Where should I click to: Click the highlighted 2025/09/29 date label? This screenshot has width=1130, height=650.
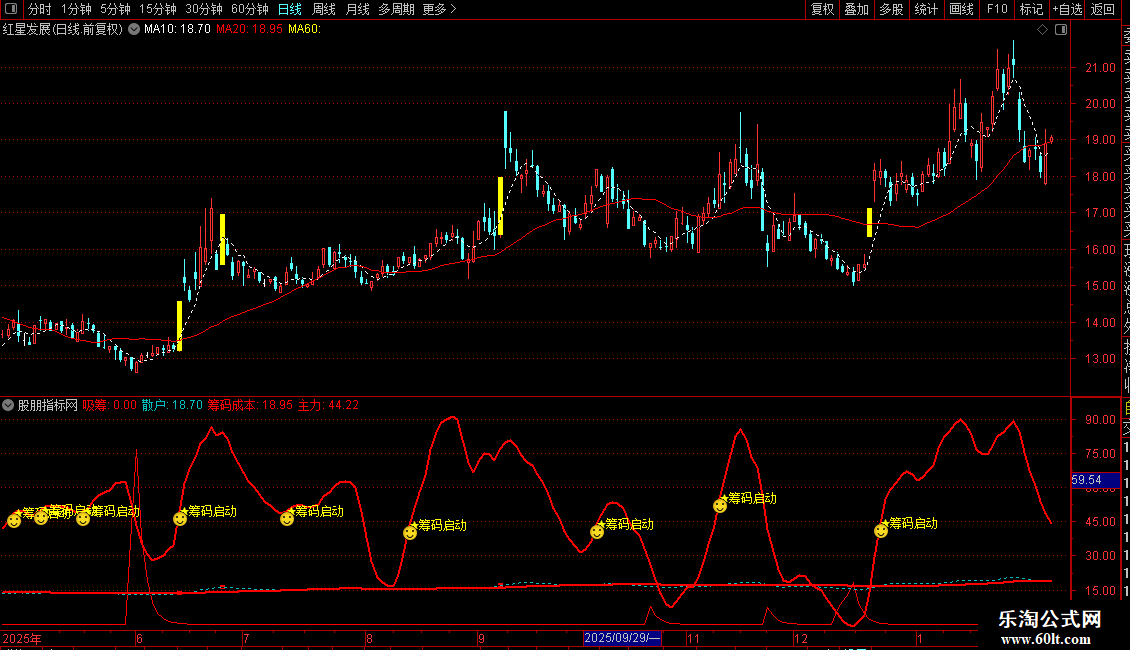(622, 638)
